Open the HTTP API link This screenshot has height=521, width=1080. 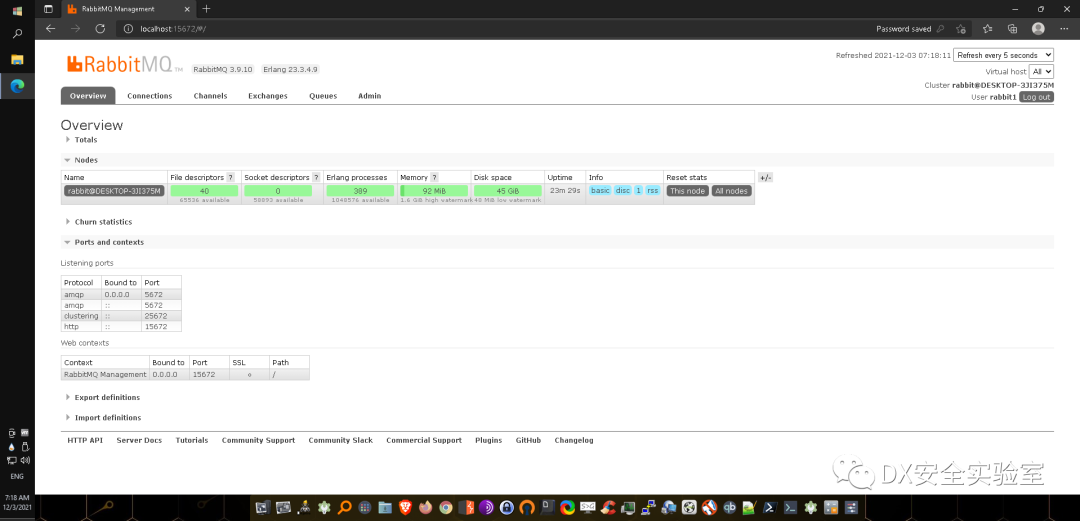click(x=85, y=440)
